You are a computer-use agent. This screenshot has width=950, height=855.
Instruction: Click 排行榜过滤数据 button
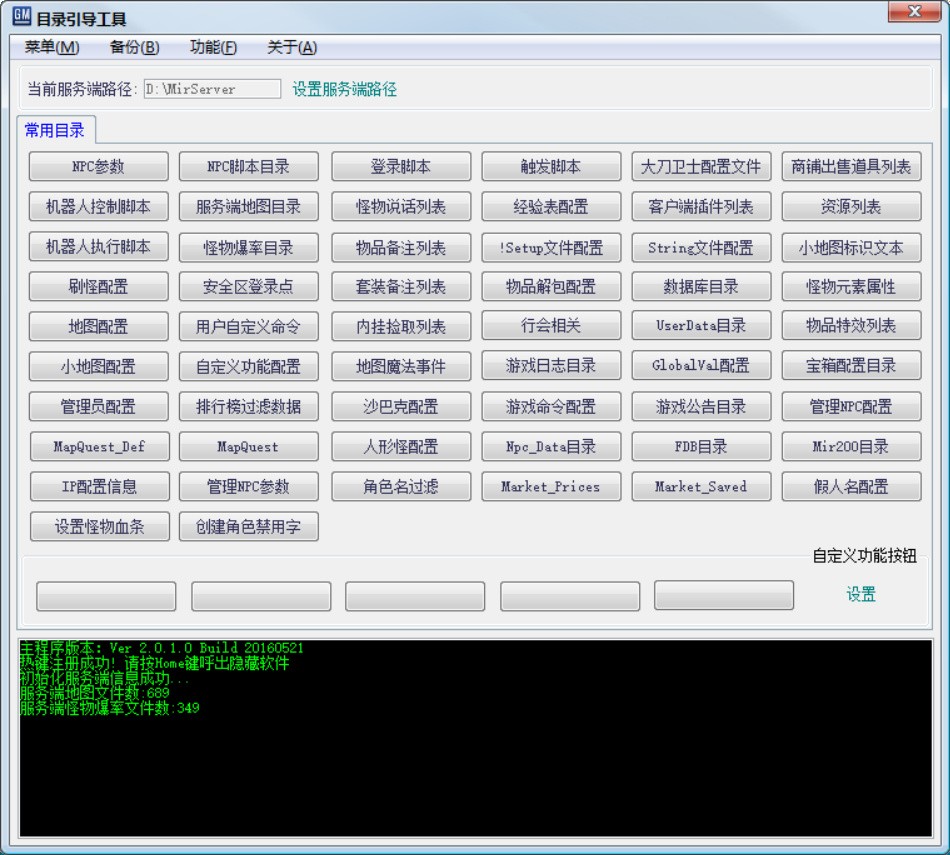pos(248,406)
